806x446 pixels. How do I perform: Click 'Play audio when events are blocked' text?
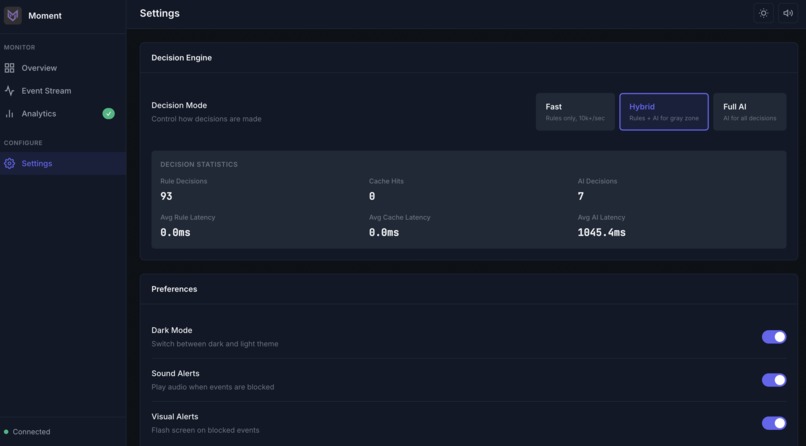[213, 387]
